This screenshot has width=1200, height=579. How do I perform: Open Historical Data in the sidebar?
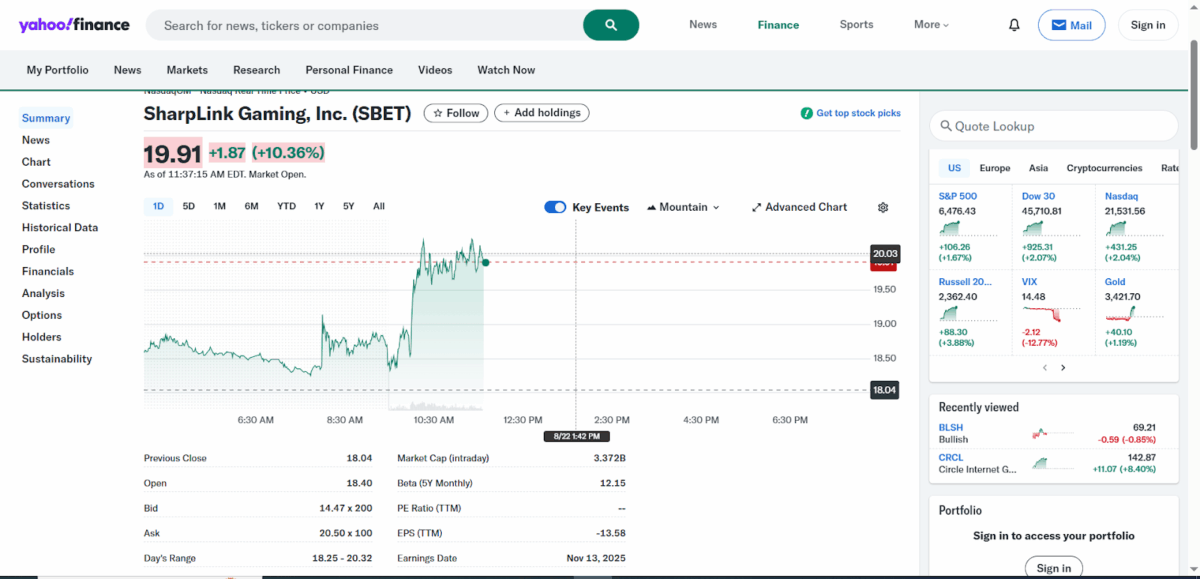tap(60, 228)
